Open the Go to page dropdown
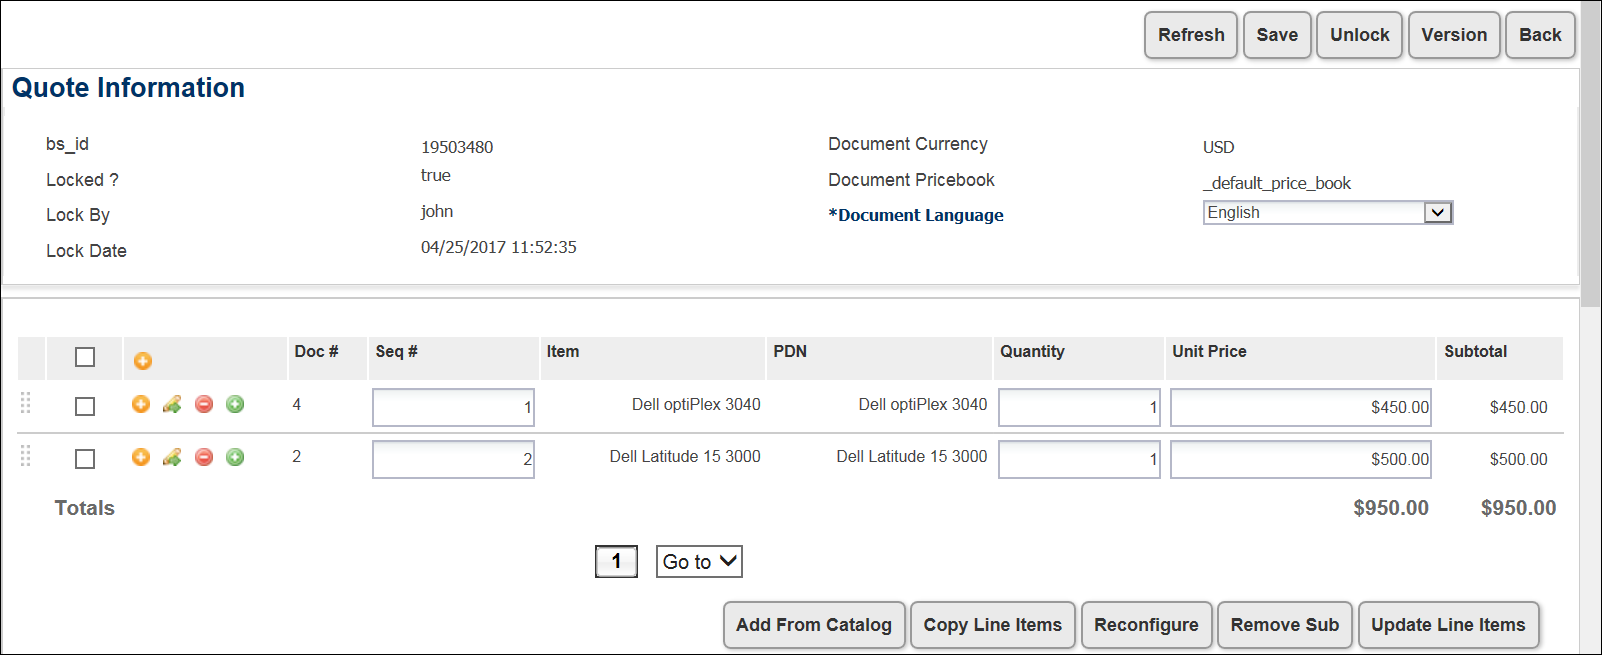 coord(699,562)
